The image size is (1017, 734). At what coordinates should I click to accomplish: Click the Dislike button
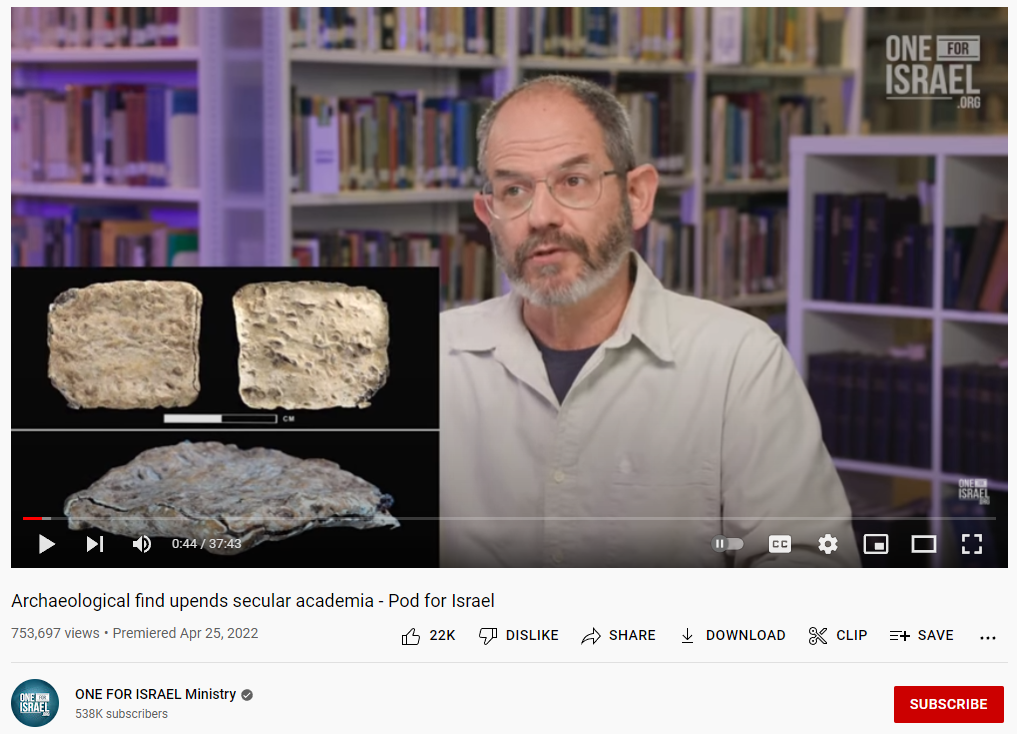pos(518,635)
